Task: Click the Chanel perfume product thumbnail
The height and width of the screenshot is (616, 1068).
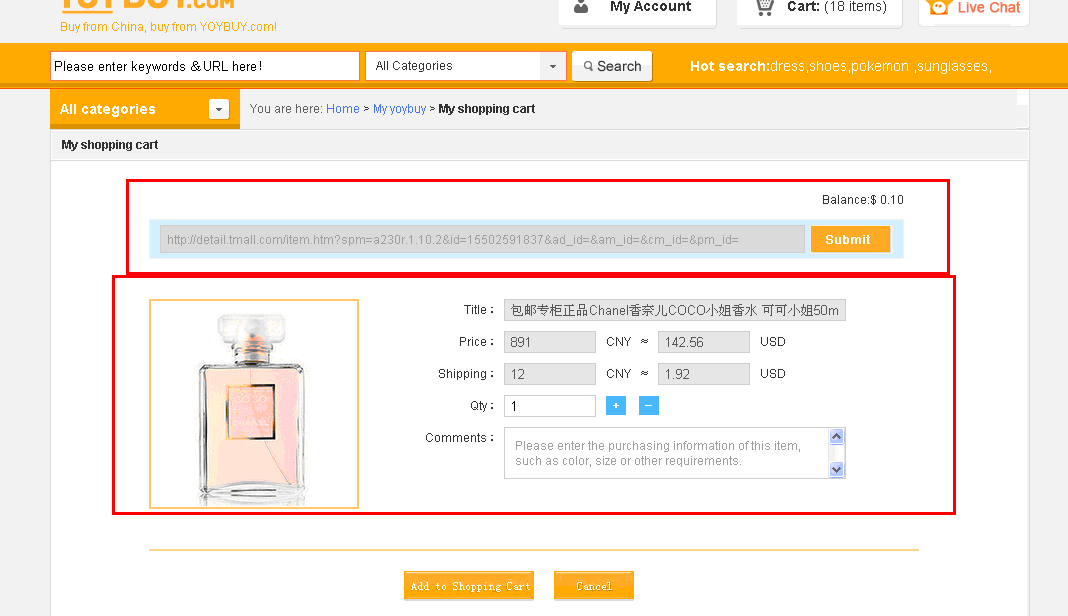Action: 254,404
